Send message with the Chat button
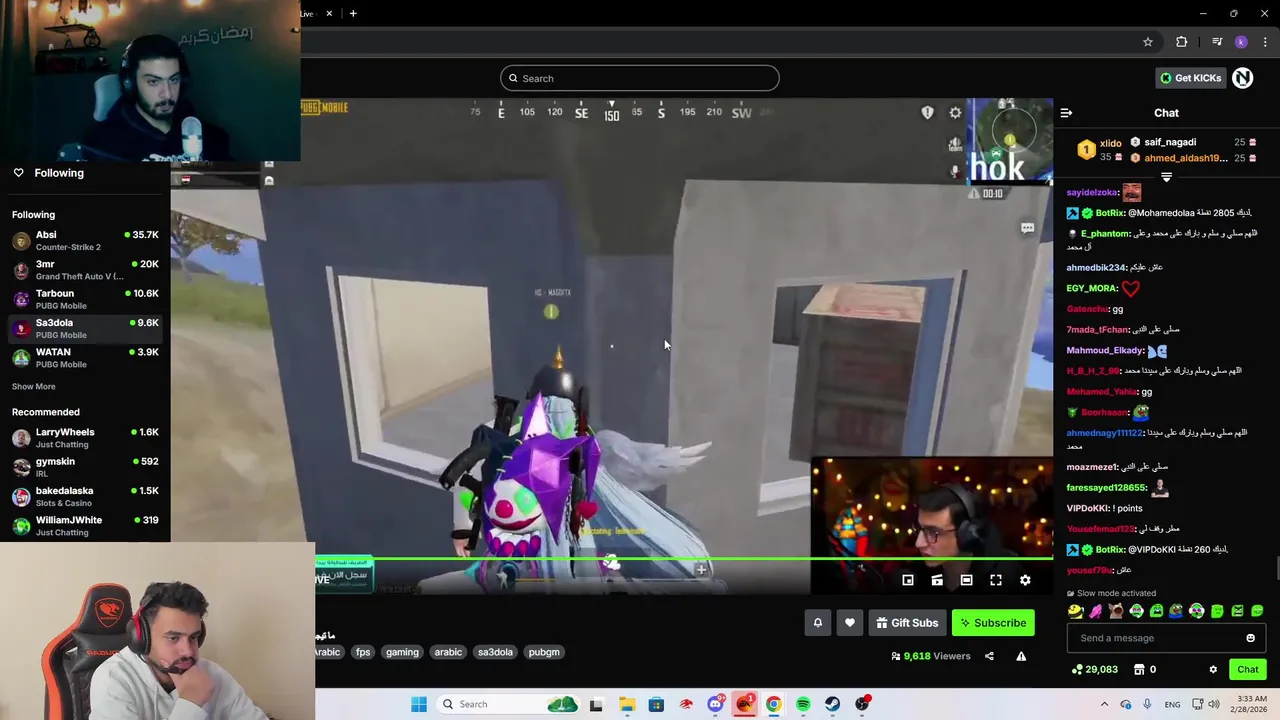This screenshot has height=720, width=1280. tap(1247, 669)
